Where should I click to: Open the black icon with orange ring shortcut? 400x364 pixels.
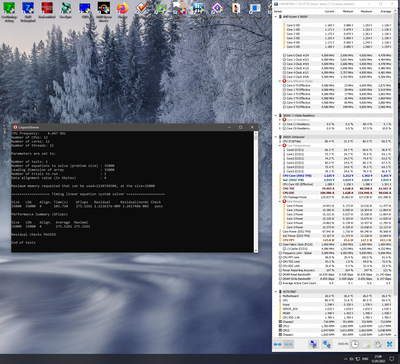[104, 8]
